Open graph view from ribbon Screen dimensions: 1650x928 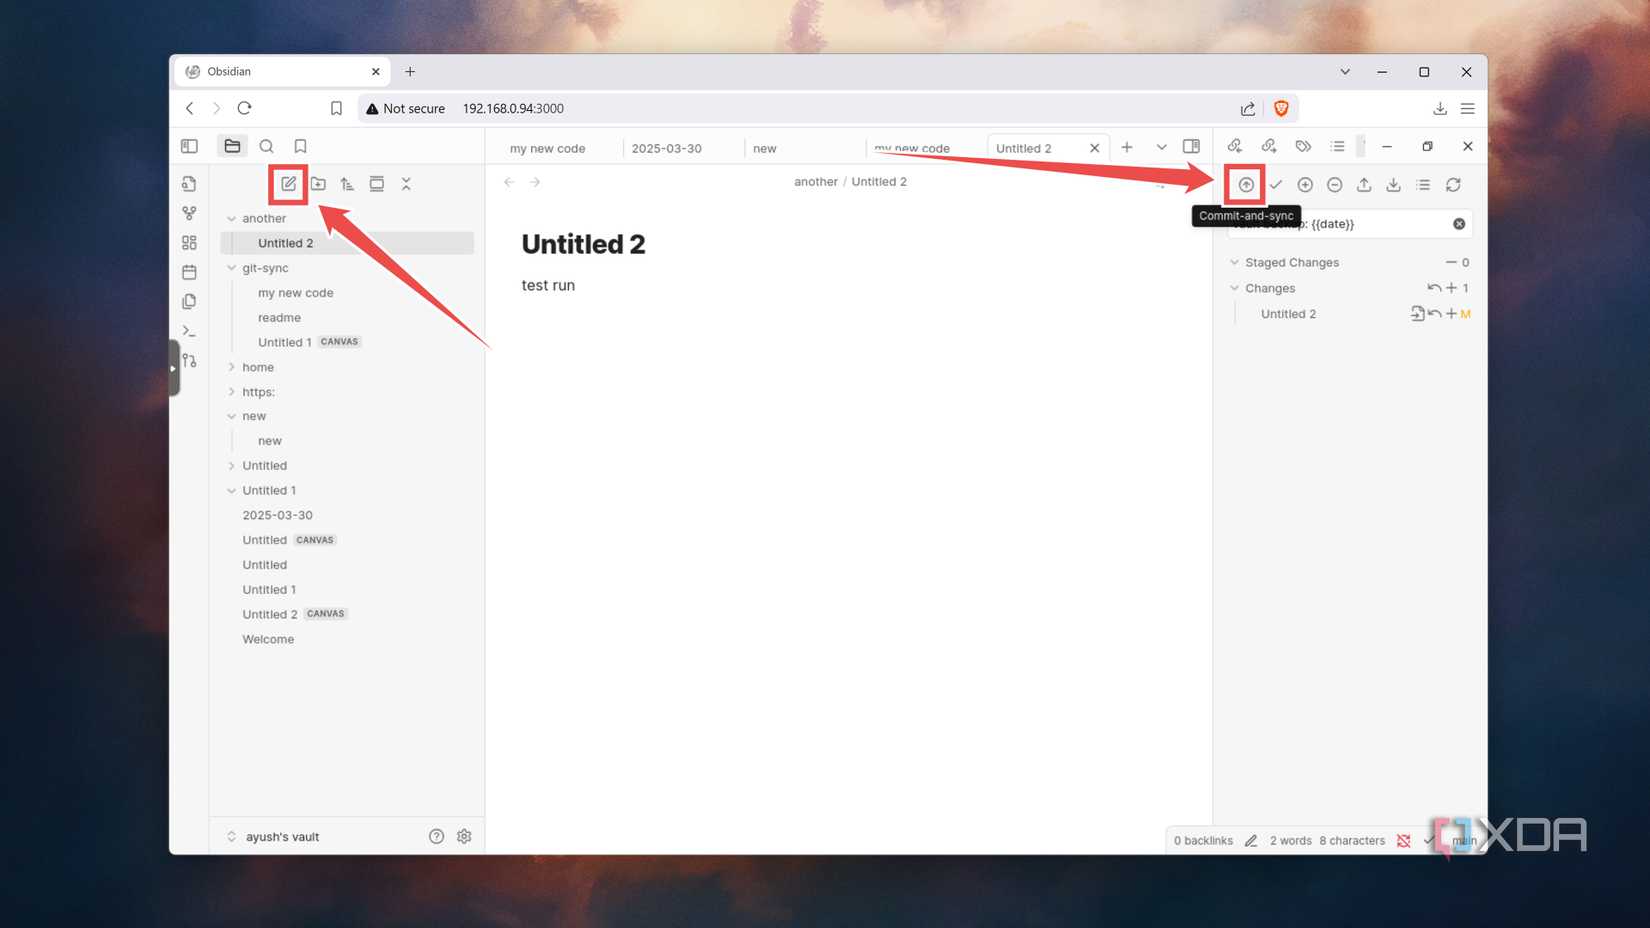click(189, 213)
